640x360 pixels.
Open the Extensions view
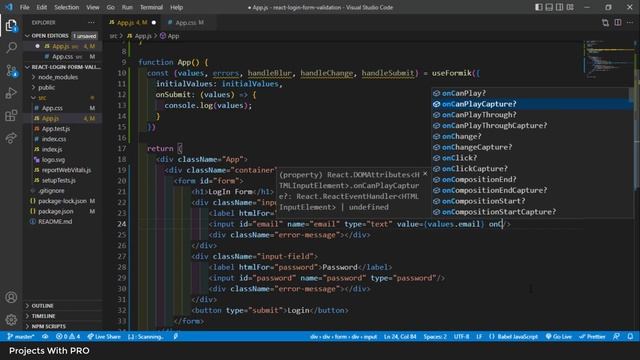click(x=11, y=116)
